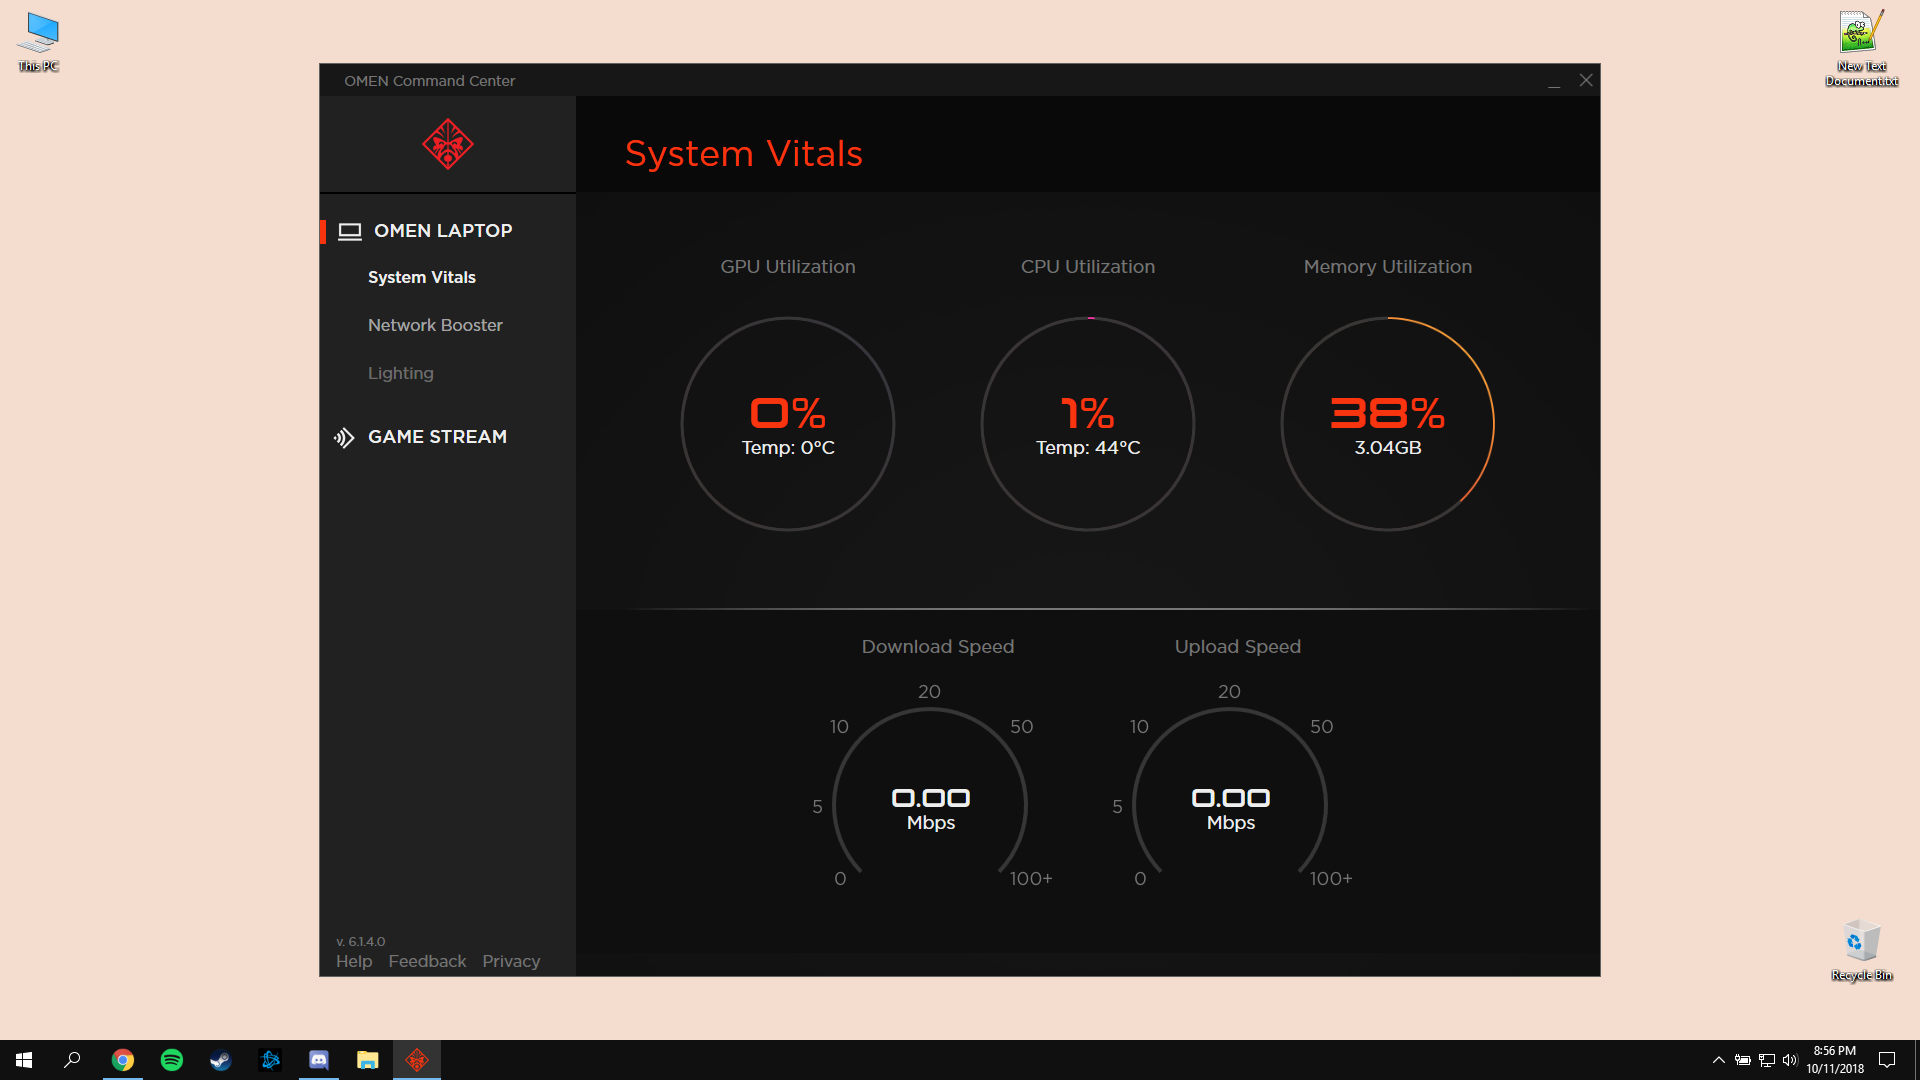
Task: Click the Help link
Action: (x=354, y=961)
